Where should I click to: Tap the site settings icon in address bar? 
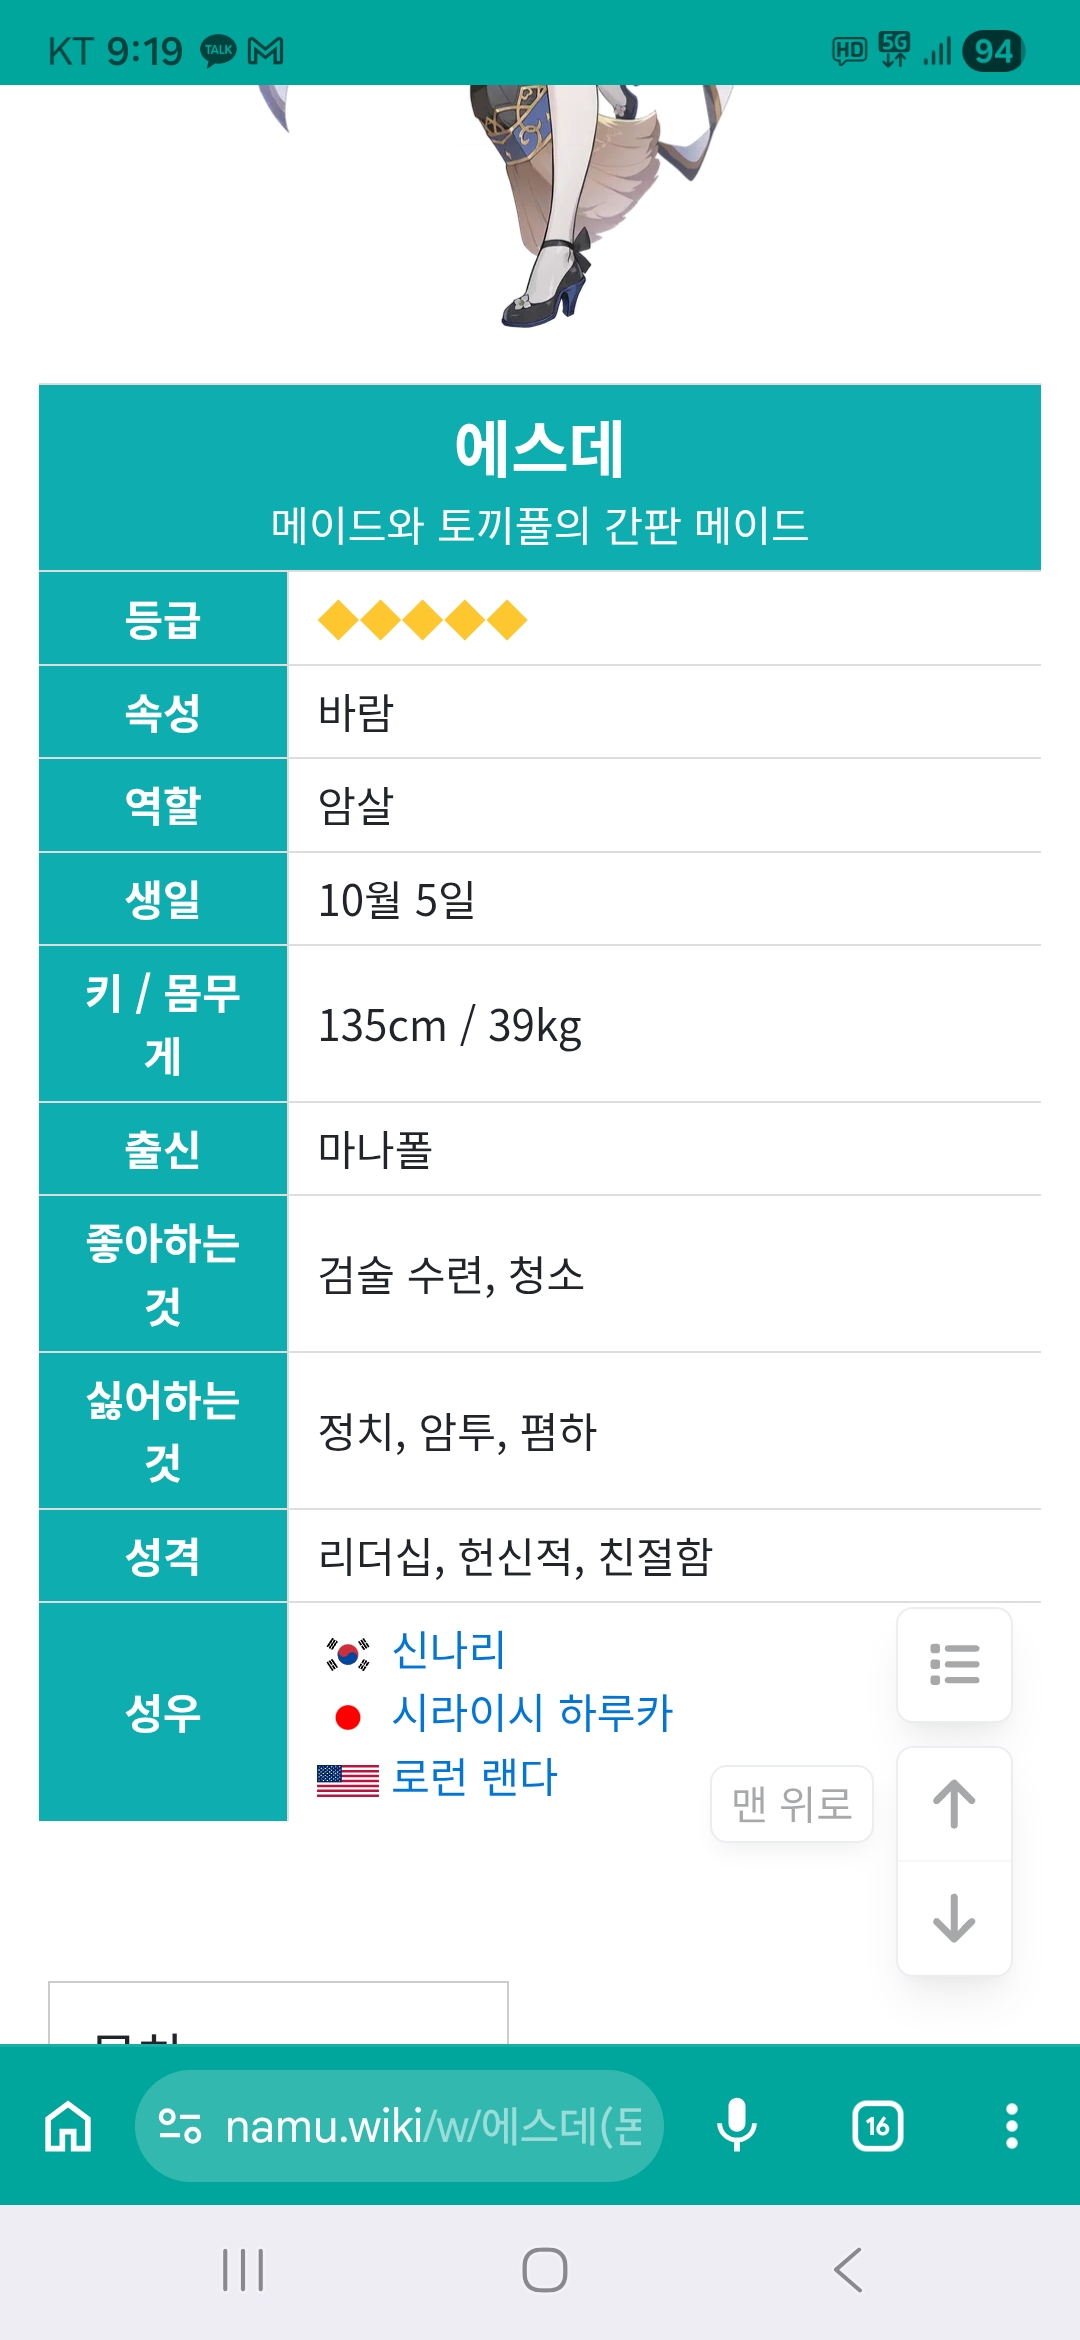pyautogui.click(x=181, y=2126)
